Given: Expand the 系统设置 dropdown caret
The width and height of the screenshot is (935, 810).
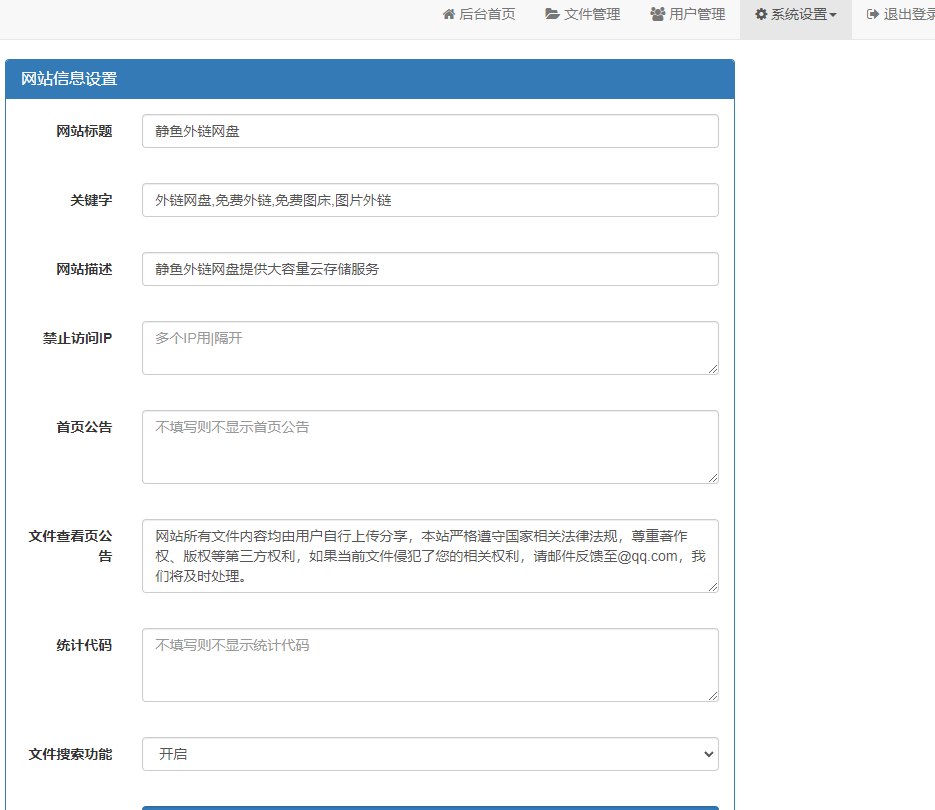Looking at the screenshot, I should tap(833, 16).
